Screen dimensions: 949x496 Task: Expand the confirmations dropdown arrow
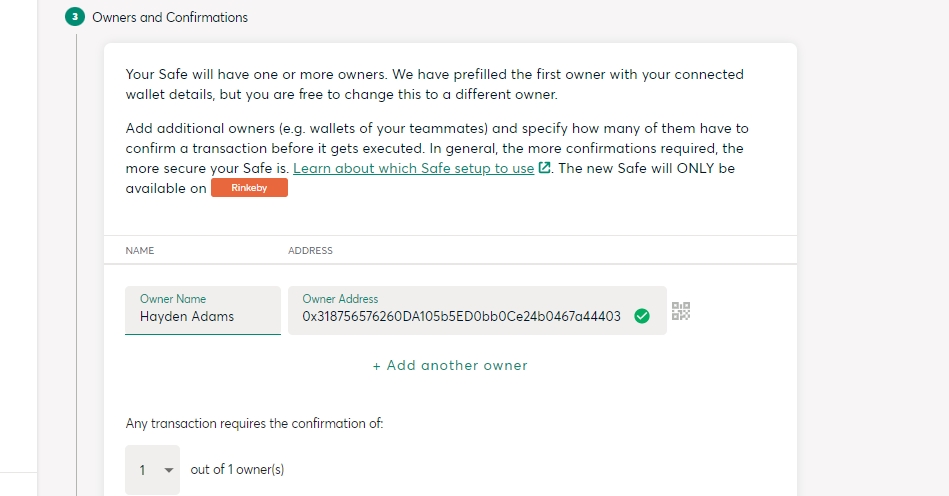(168, 470)
